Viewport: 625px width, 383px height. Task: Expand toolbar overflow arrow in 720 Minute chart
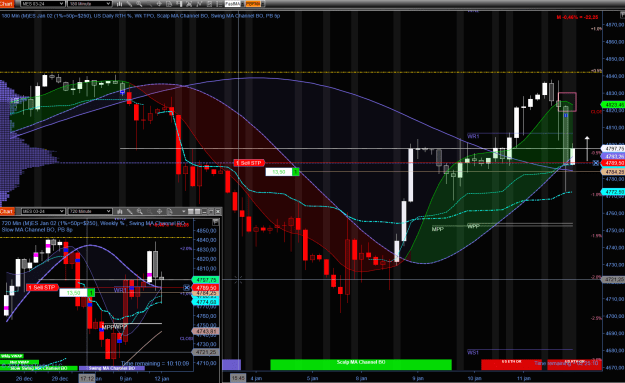pyautogui.click(x=184, y=211)
